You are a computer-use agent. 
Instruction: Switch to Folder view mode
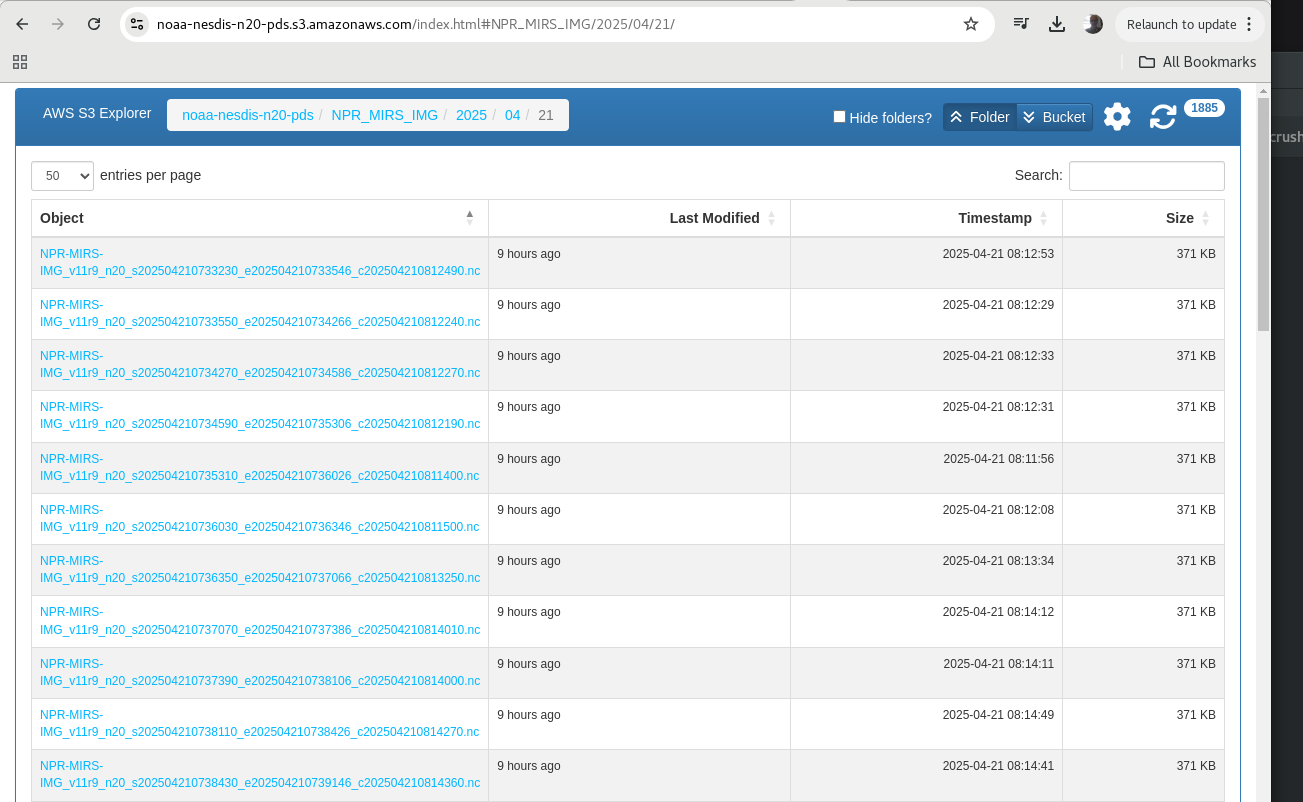click(979, 117)
